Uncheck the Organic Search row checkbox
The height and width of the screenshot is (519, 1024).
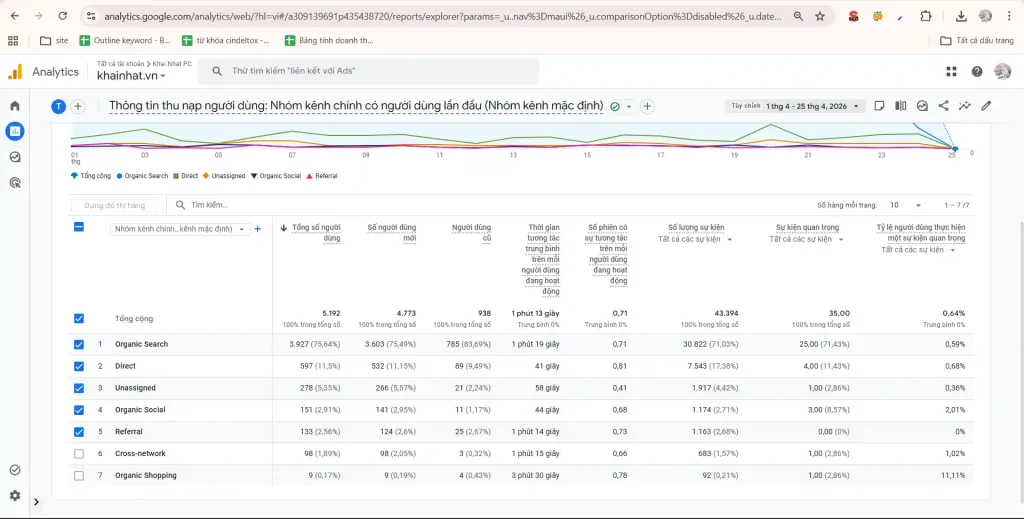pos(79,344)
